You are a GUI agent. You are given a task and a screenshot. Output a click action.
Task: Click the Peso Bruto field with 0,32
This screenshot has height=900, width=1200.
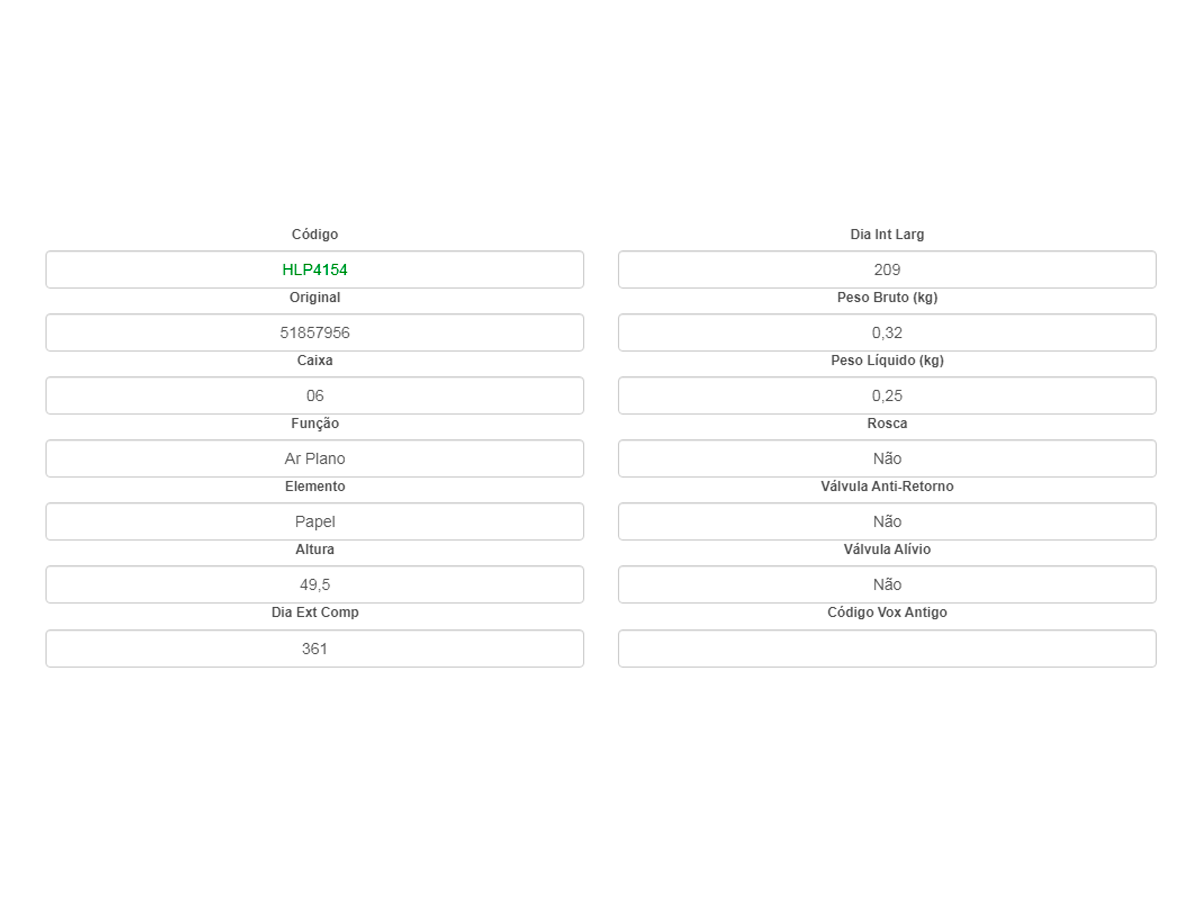[887, 333]
